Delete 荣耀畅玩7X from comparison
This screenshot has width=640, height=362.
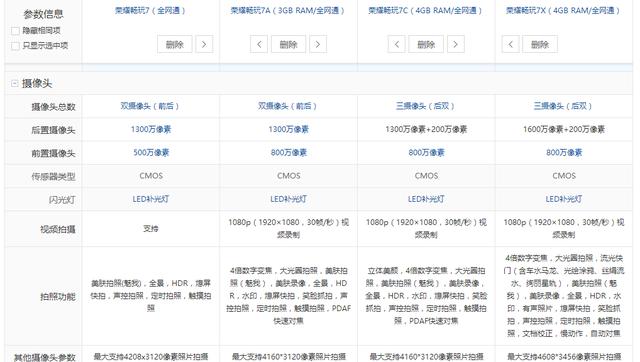click(540, 44)
